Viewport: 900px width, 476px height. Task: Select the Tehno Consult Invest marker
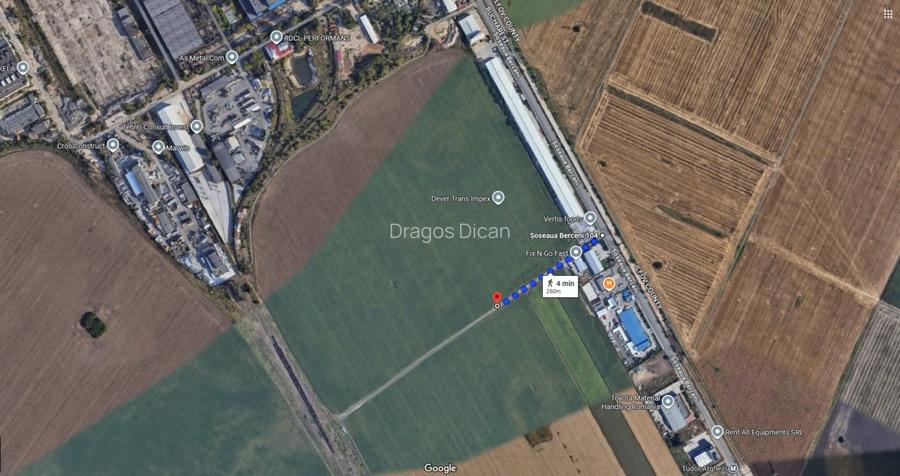[x=197, y=126]
